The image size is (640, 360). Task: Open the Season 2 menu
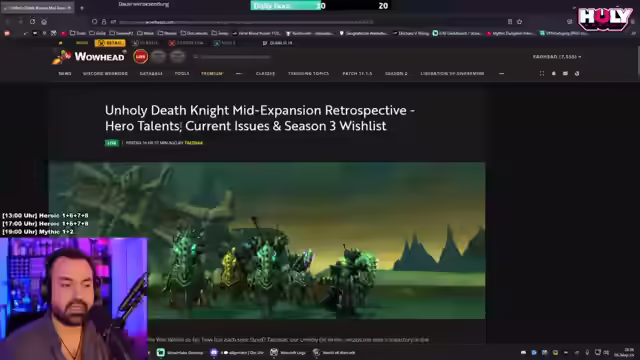tap(396, 73)
